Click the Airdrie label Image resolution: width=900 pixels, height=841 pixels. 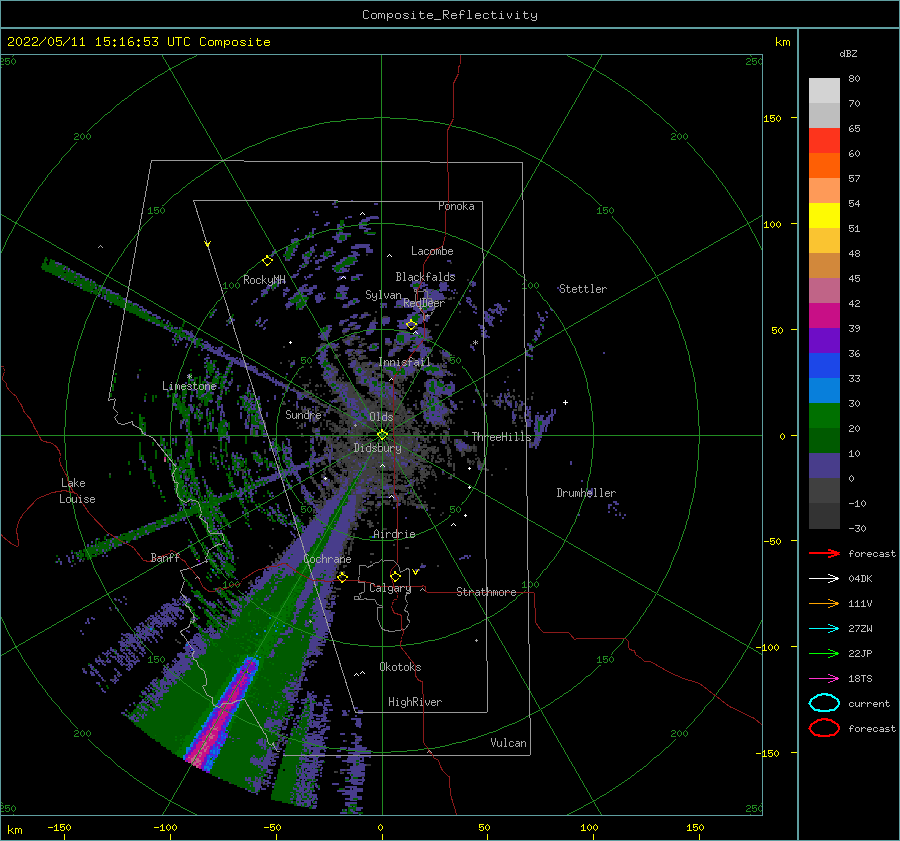point(394,534)
